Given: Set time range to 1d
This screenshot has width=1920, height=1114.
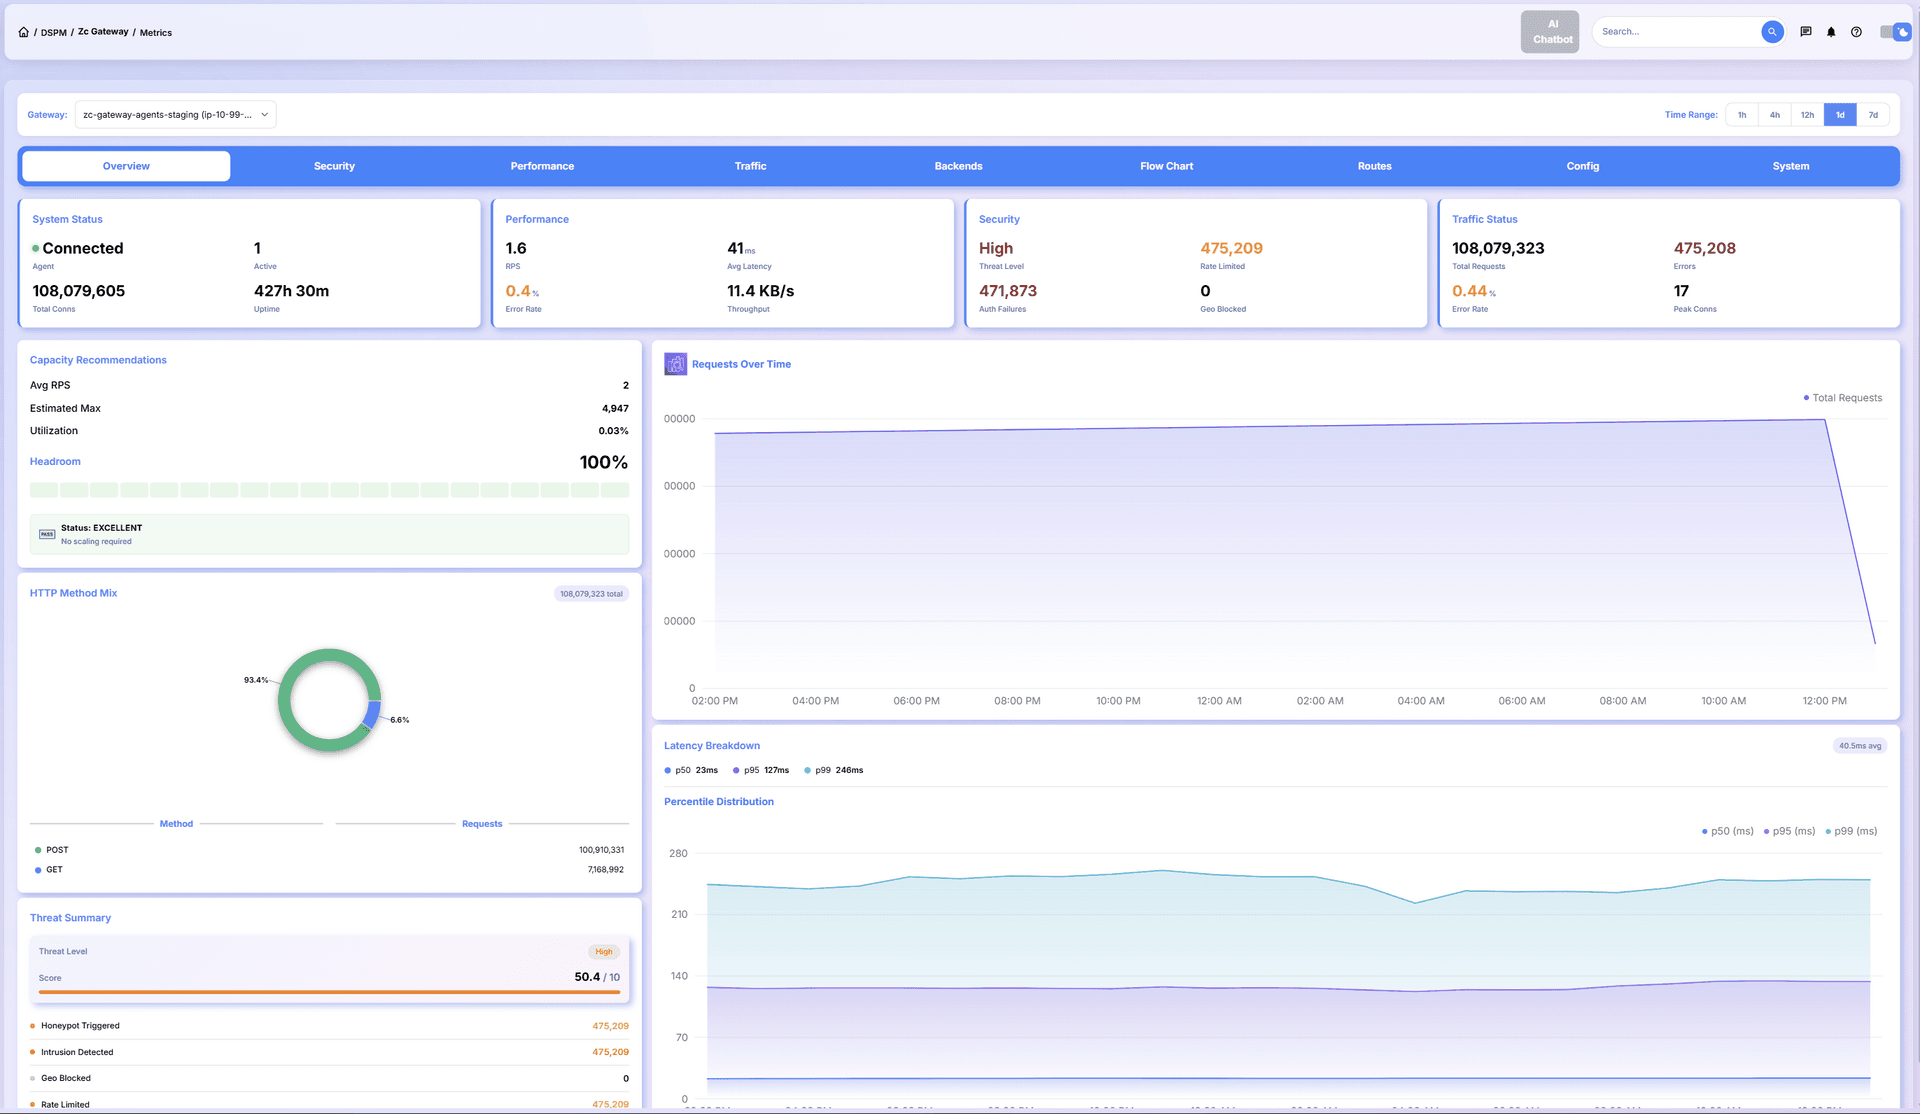Looking at the screenshot, I should click(1840, 115).
